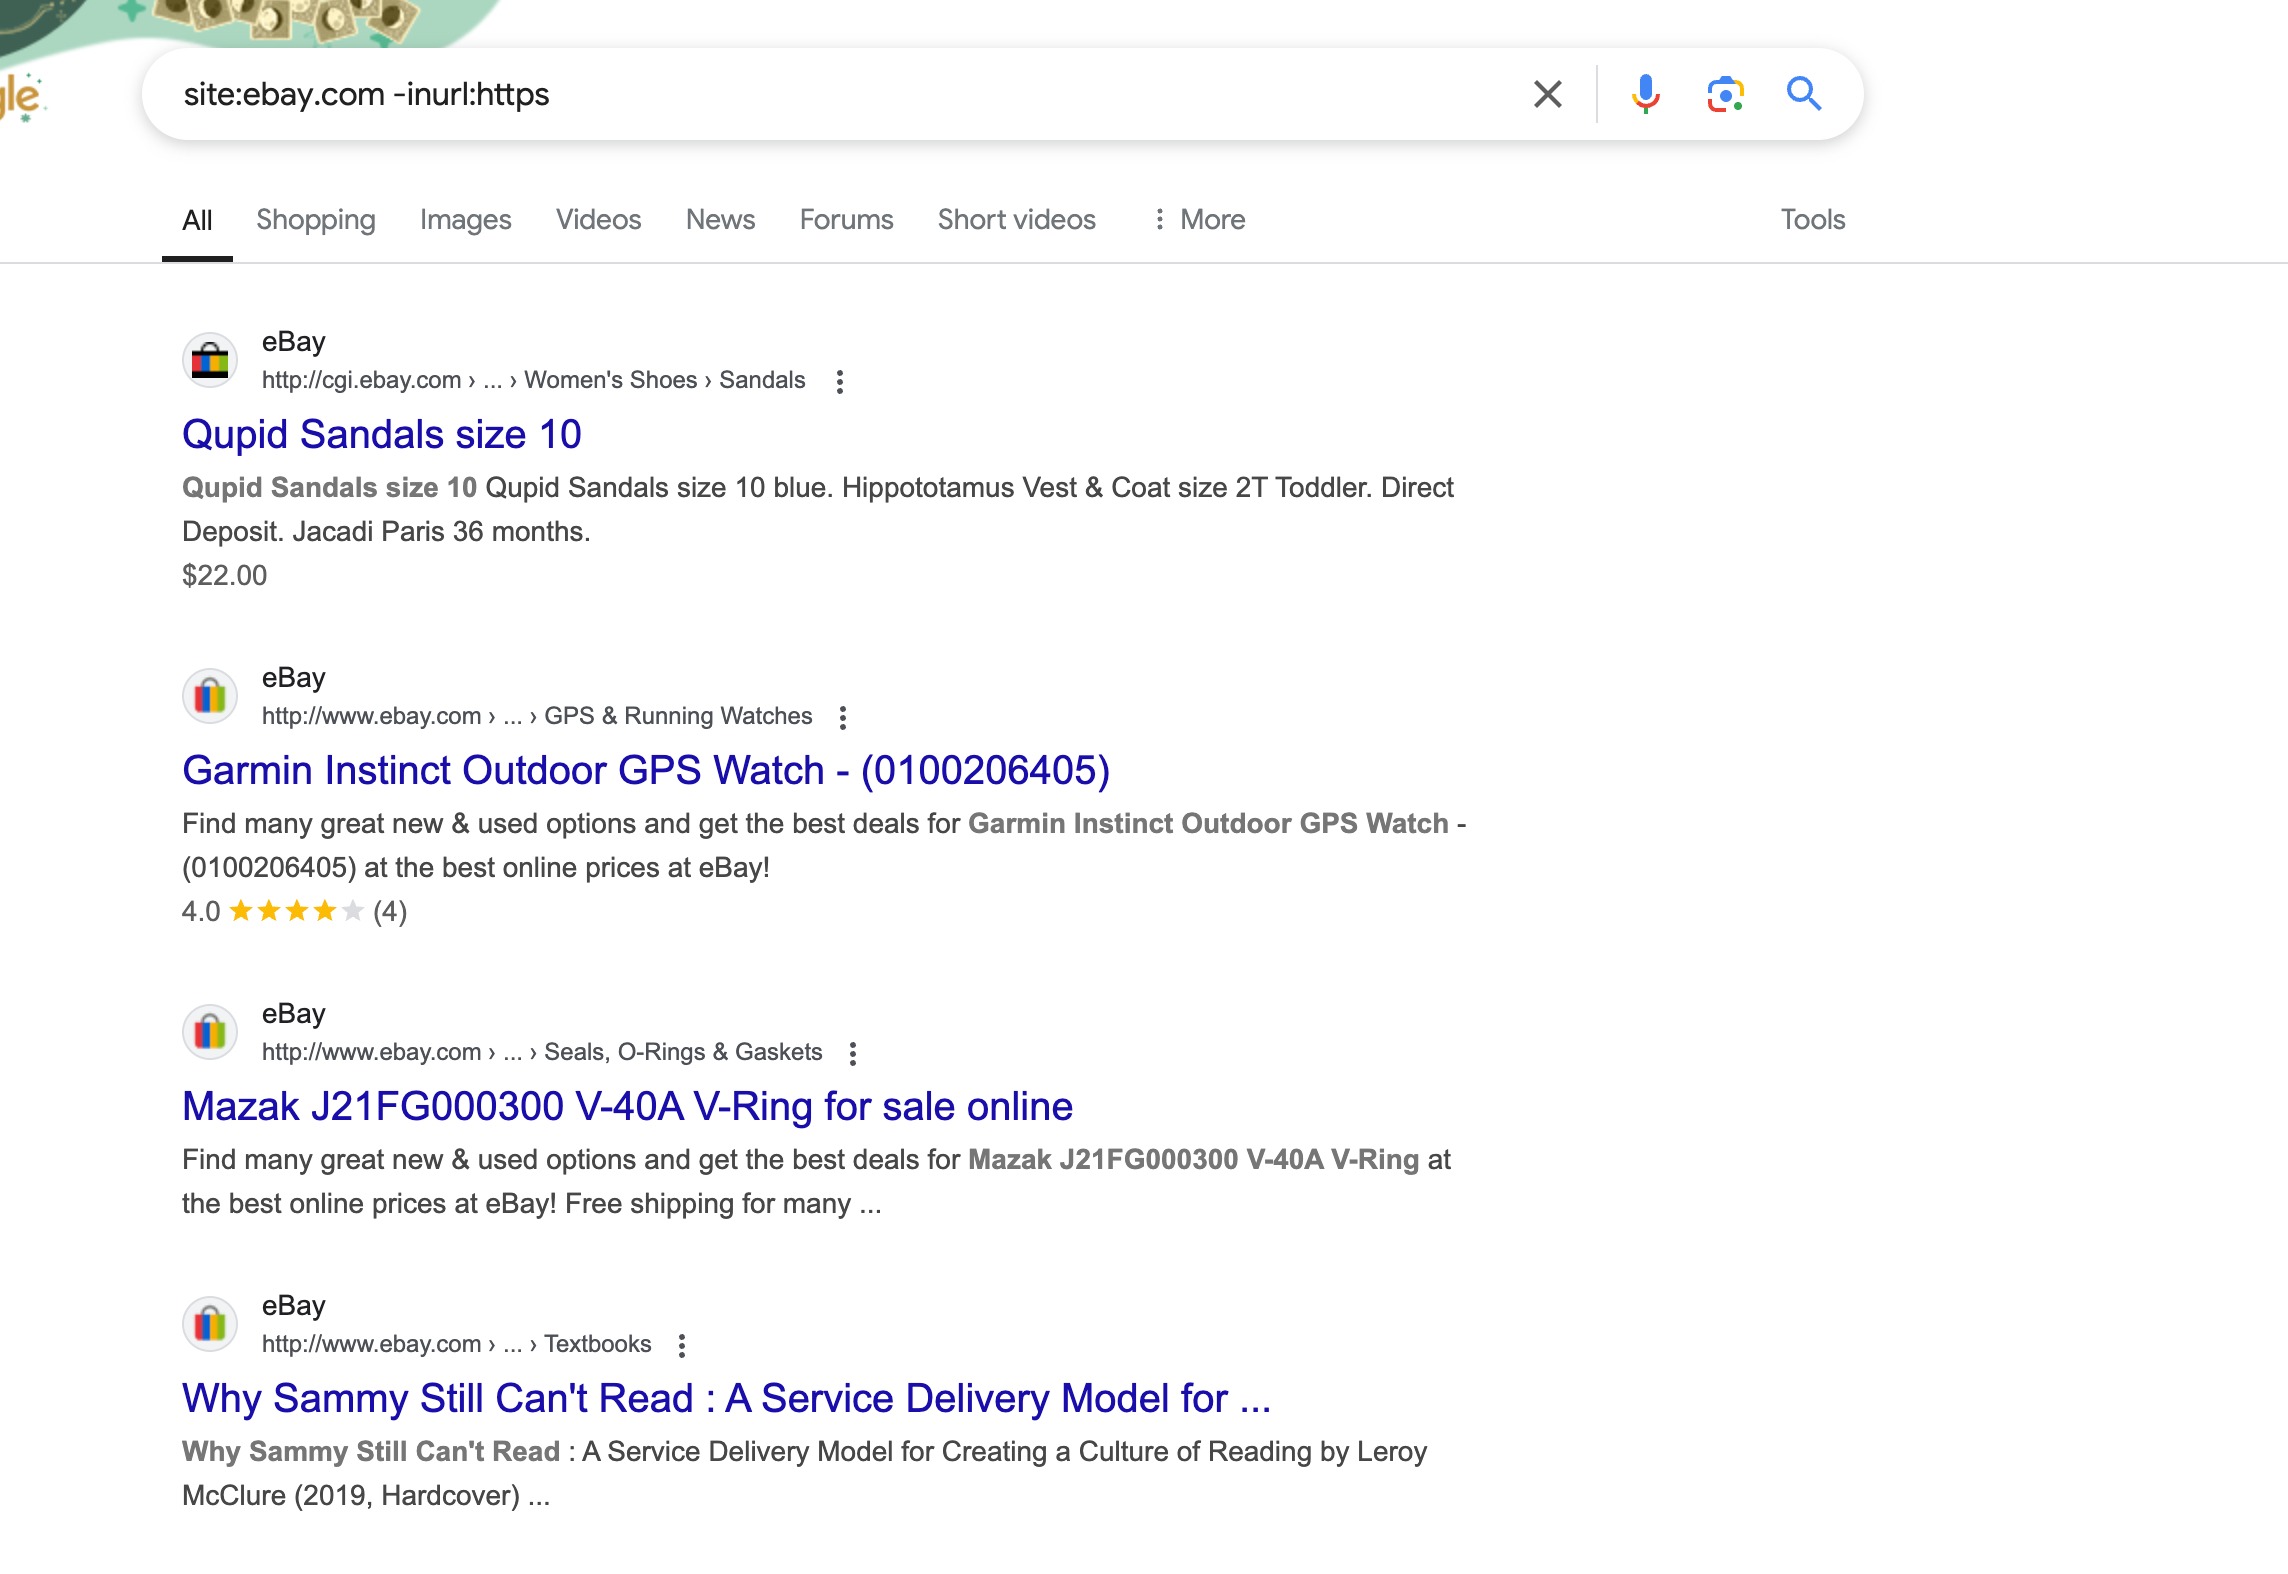Open more options for Mazak V-Ring result
This screenshot has height=1574, width=2288.
point(853,1053)
